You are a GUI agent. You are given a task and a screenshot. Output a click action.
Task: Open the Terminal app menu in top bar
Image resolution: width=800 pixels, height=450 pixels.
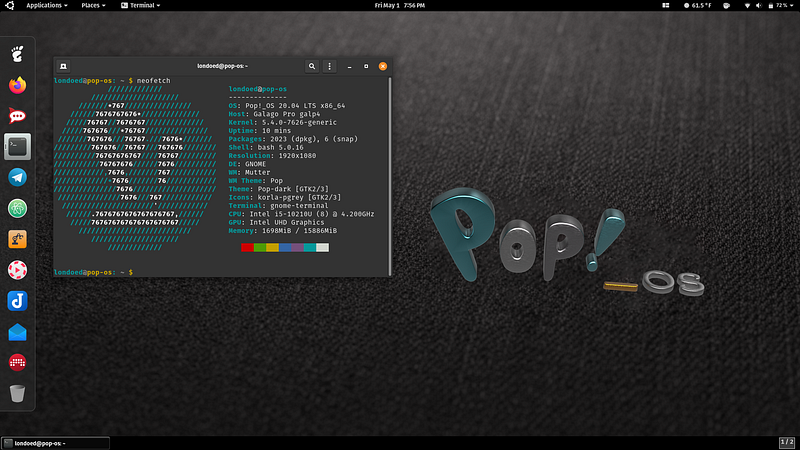coord(140,5)
